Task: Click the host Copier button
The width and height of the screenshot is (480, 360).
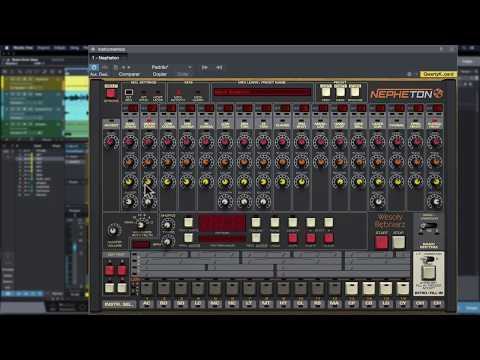Action: (160, 74)
